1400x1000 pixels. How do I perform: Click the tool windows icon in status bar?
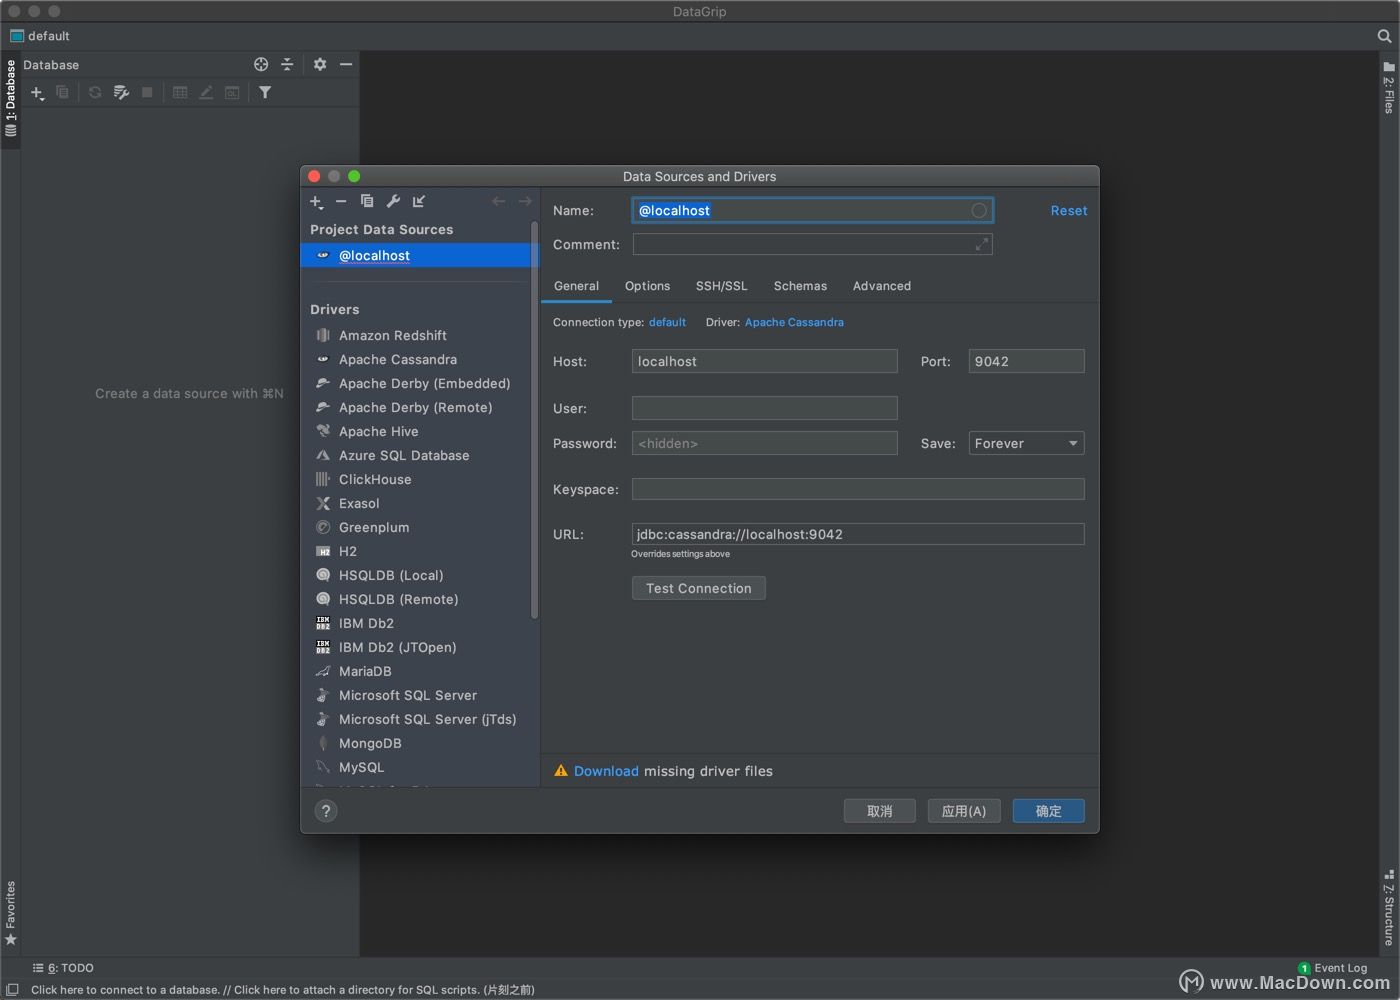click(x=12, y=989)
